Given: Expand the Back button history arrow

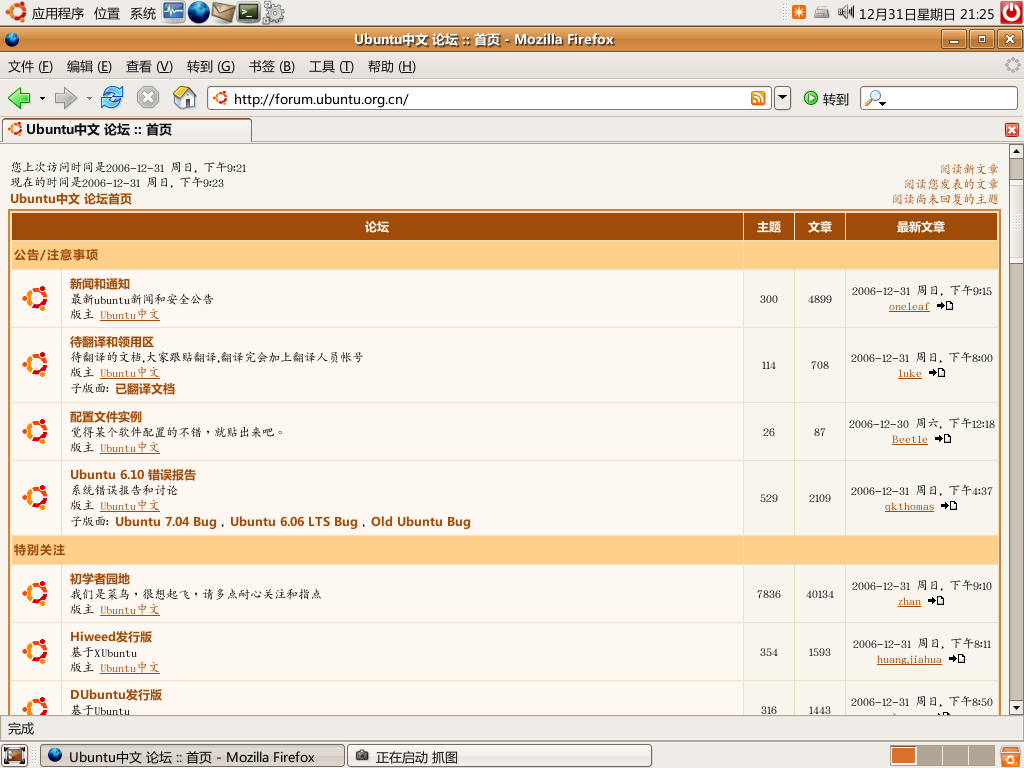Looking at the screenshot, I should coord(42,99).
